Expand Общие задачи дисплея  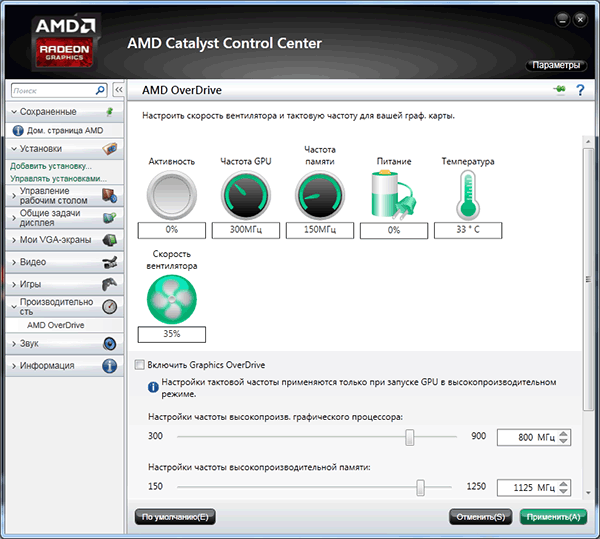[14, 218]
